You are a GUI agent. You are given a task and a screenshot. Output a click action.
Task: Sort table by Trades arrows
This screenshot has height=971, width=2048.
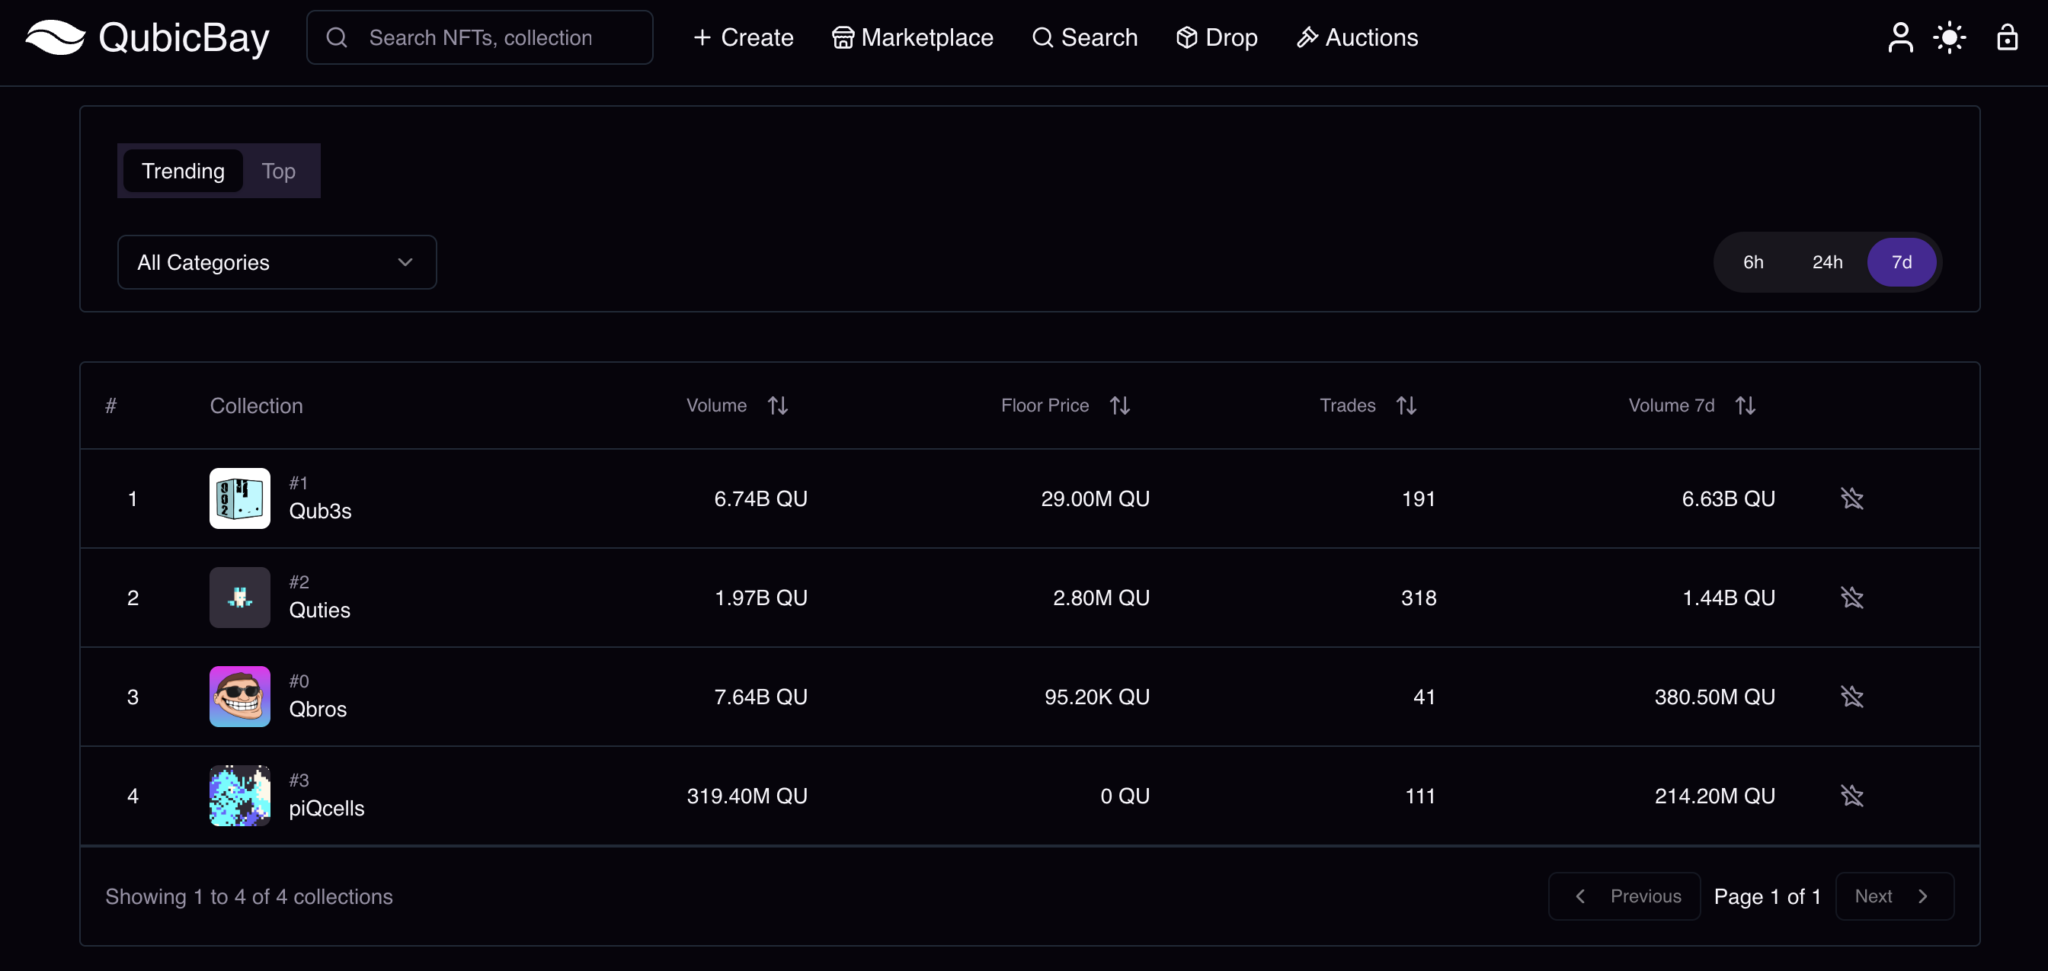pos(1406,405)
